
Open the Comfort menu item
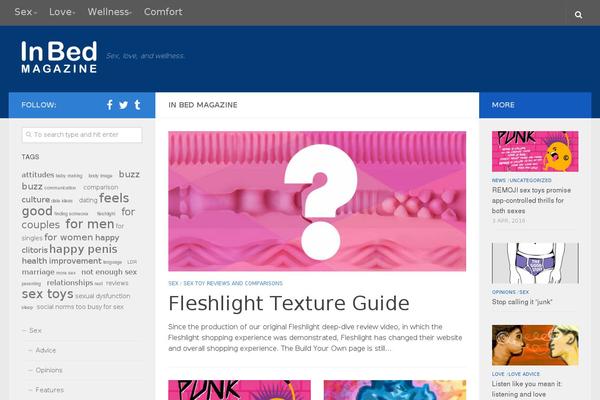point(163,12)
